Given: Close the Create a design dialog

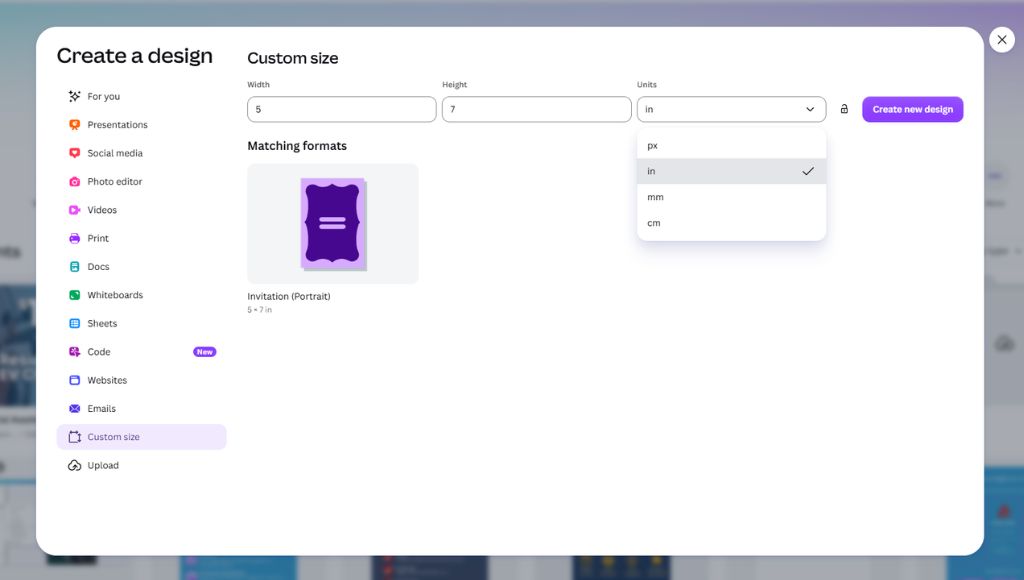Looking at the screenshot, I should pyautogui.click(x=1001, y=40).
